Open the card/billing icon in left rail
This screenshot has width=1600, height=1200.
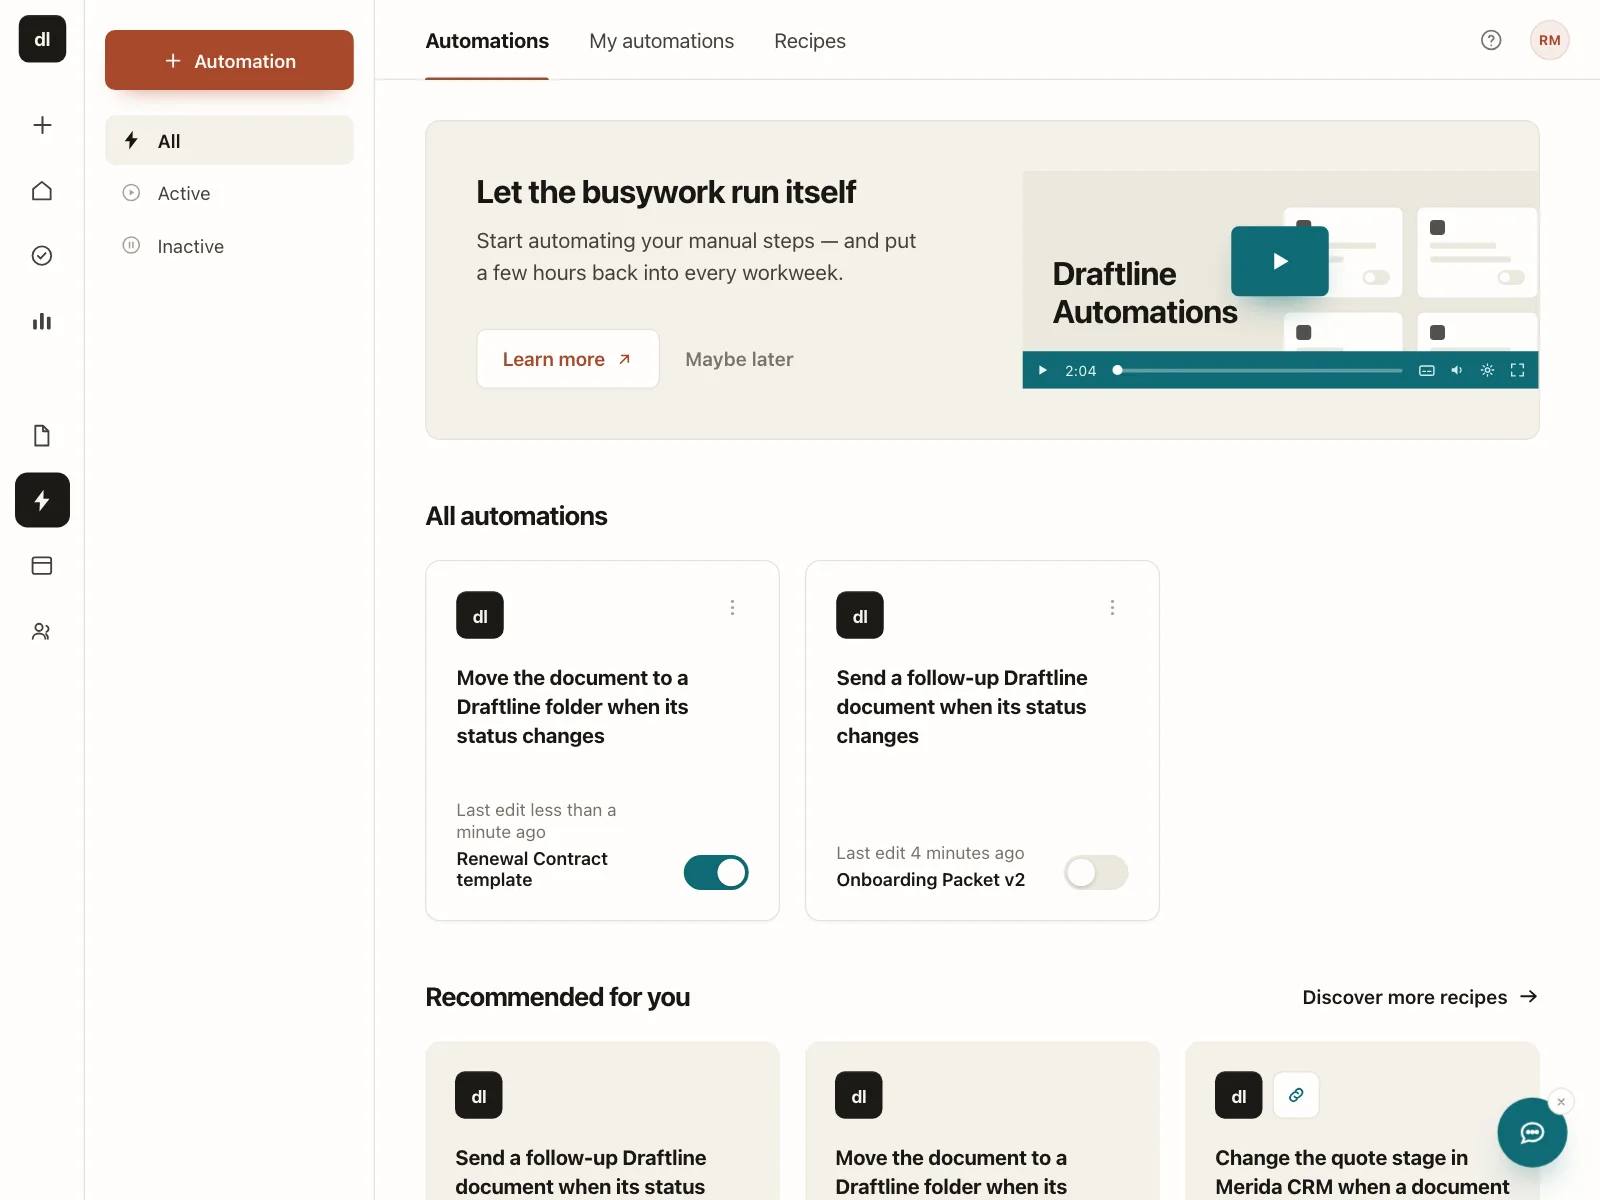(42, 566)
